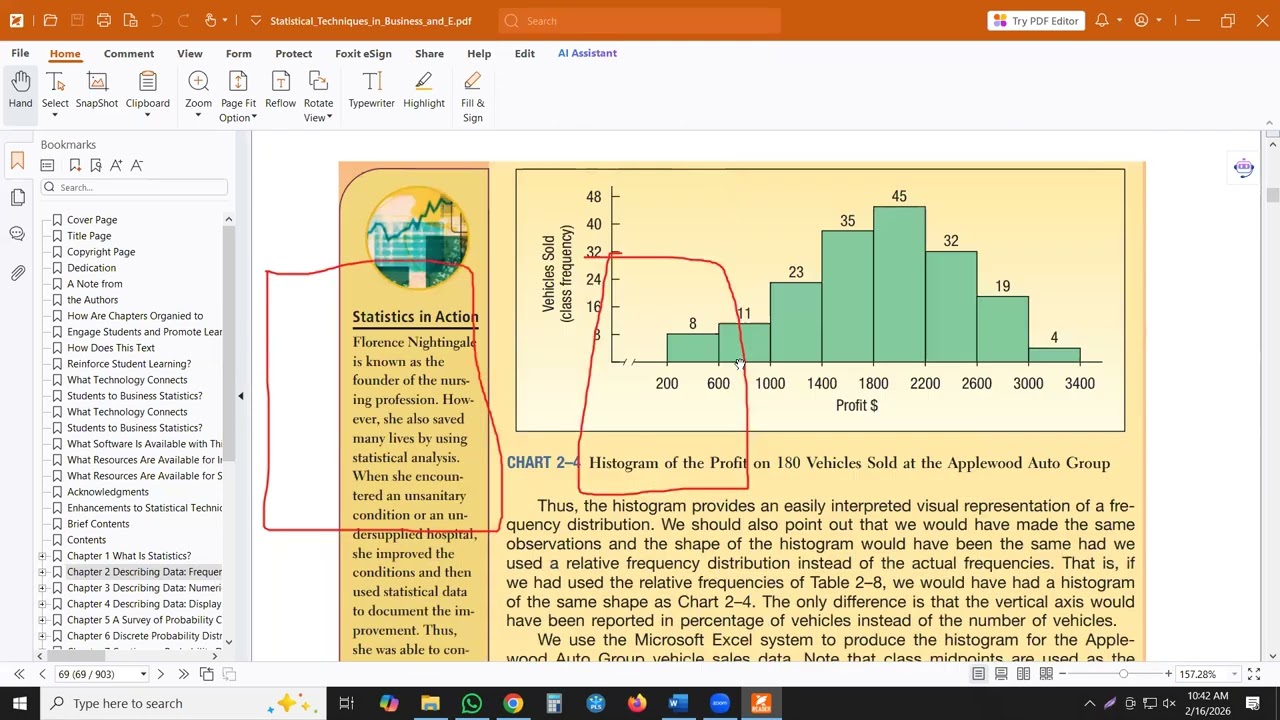Open the Foxit eSign tab
Image resolution: width=1280 pixels, height=720 pixels.
coord(363,53)
